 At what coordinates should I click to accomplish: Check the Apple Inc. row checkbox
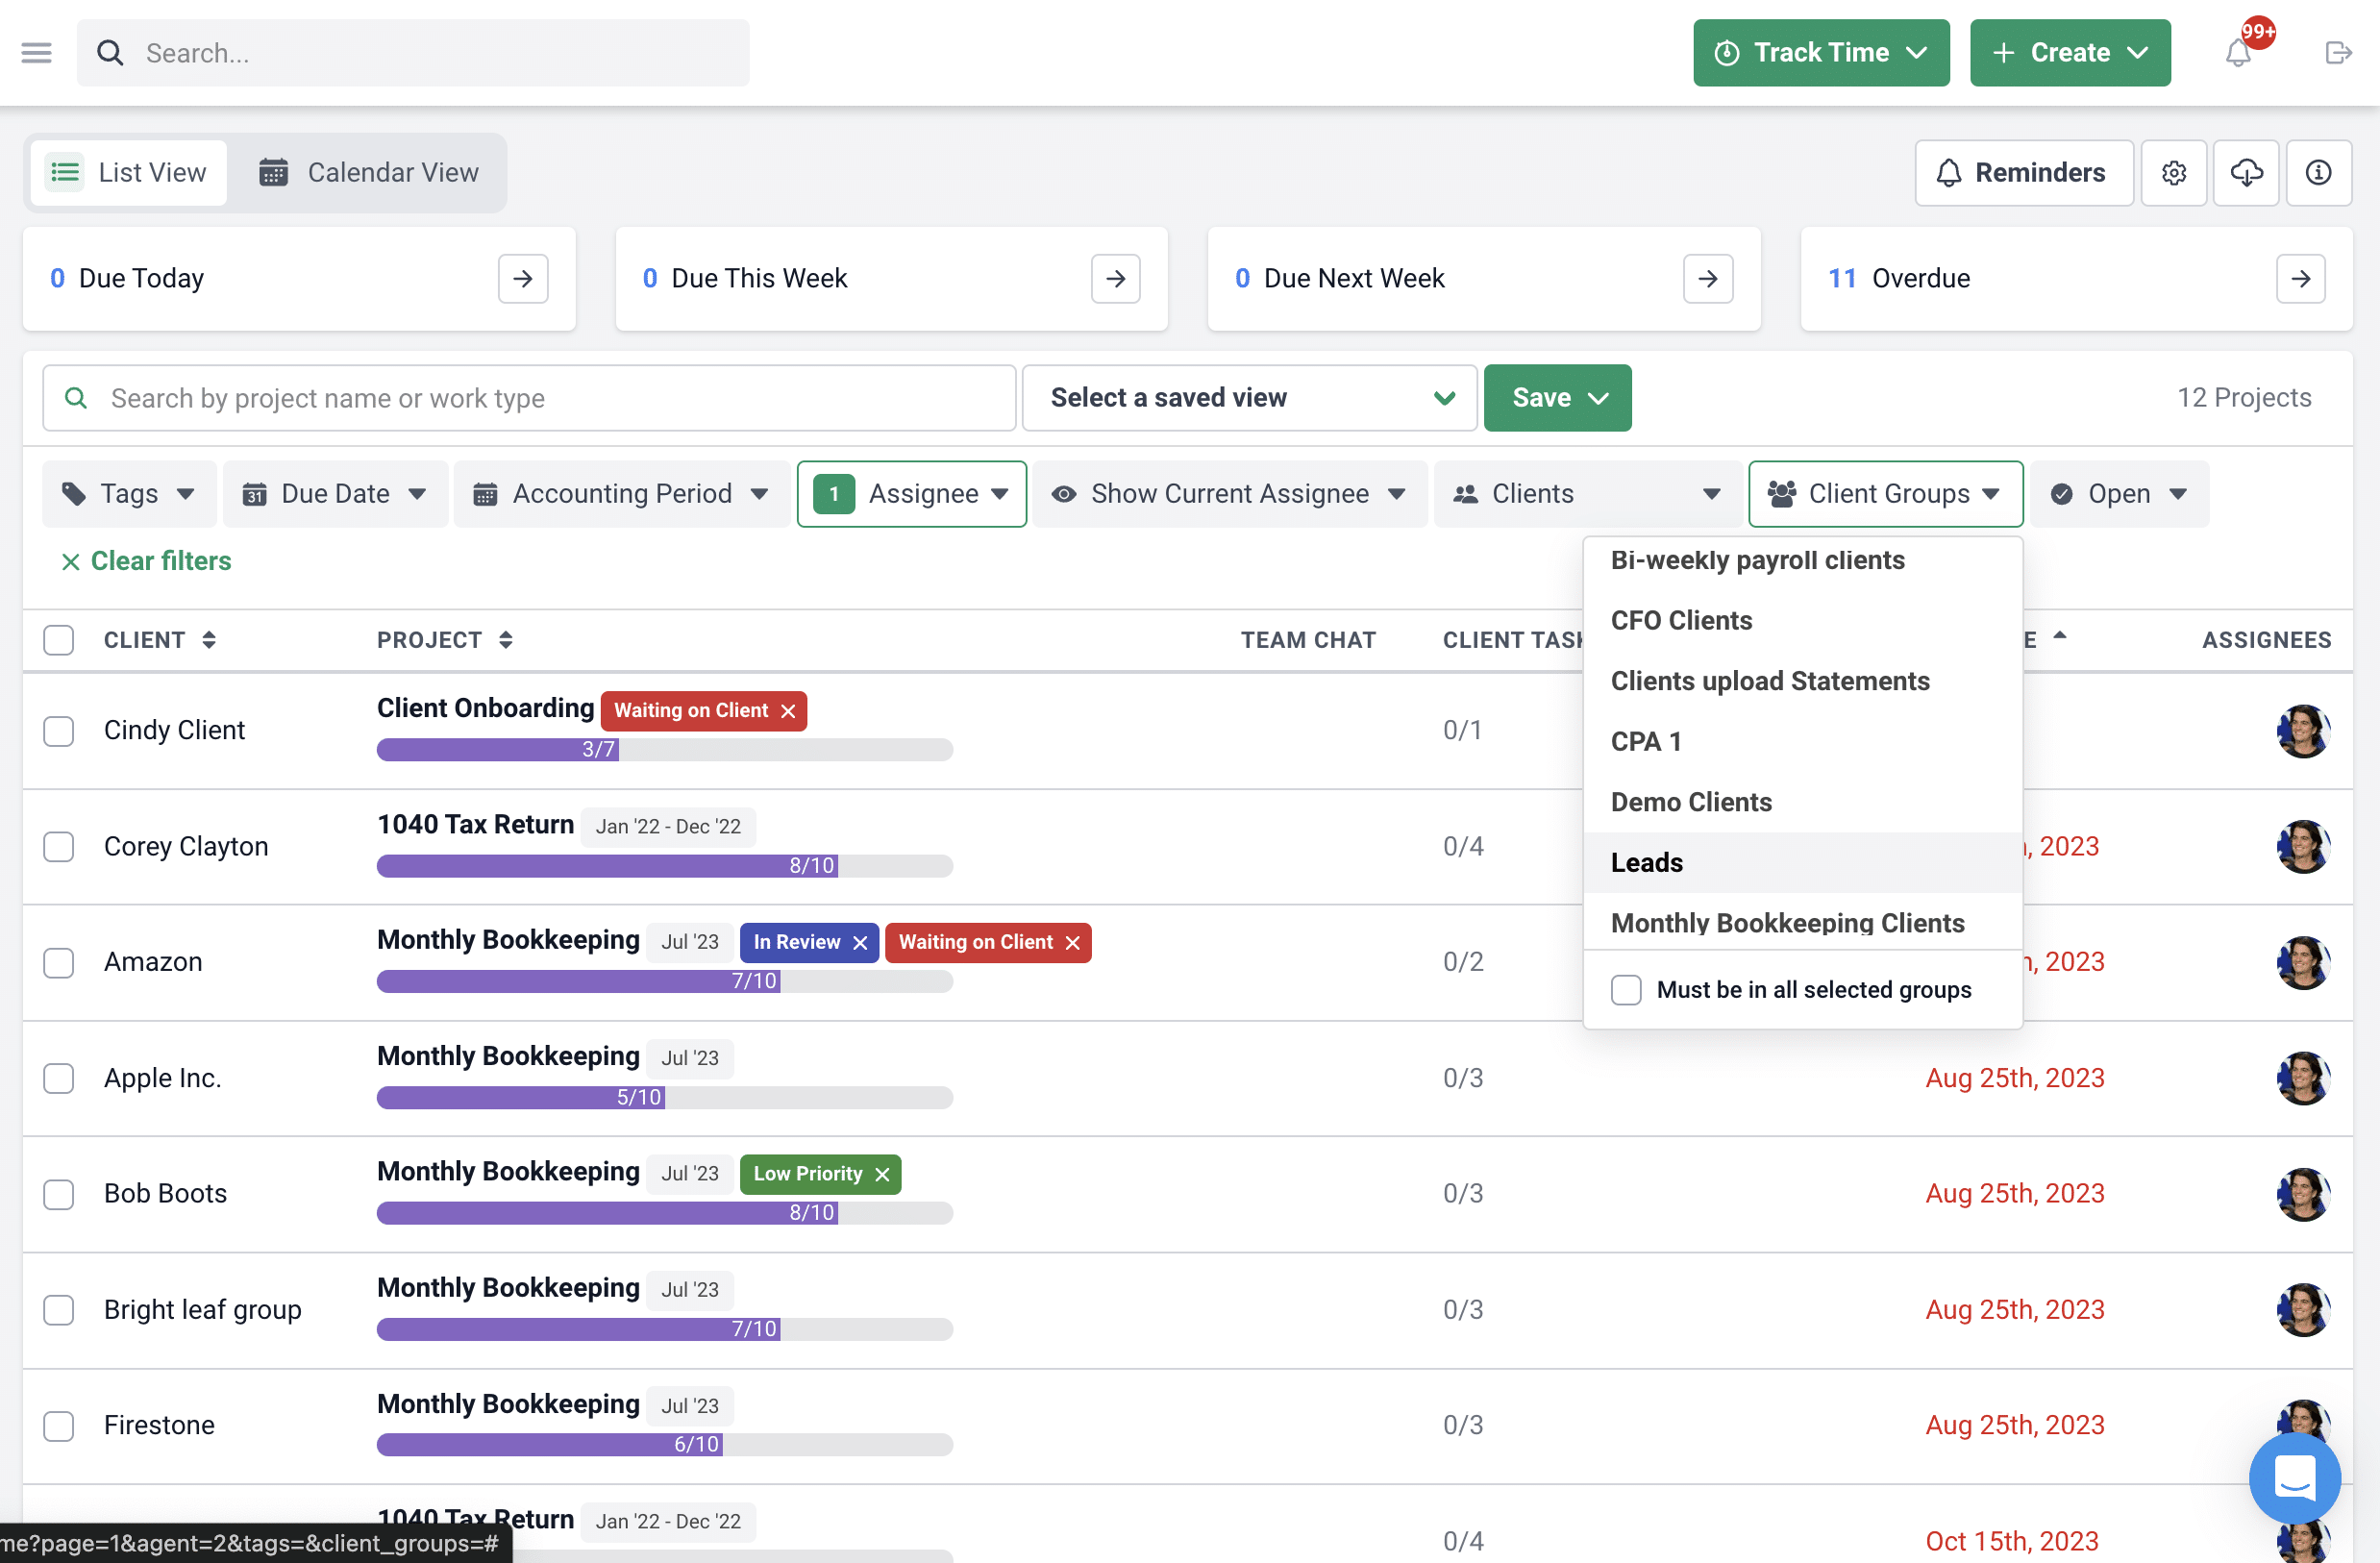click(59, 1079)
